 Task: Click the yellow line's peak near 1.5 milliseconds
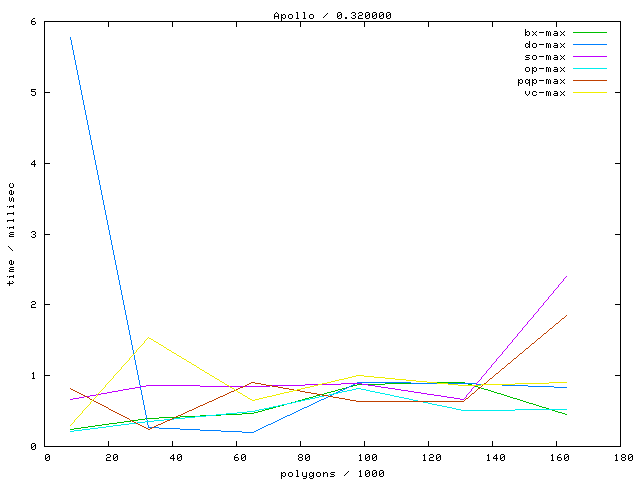(x=149, y=337)
